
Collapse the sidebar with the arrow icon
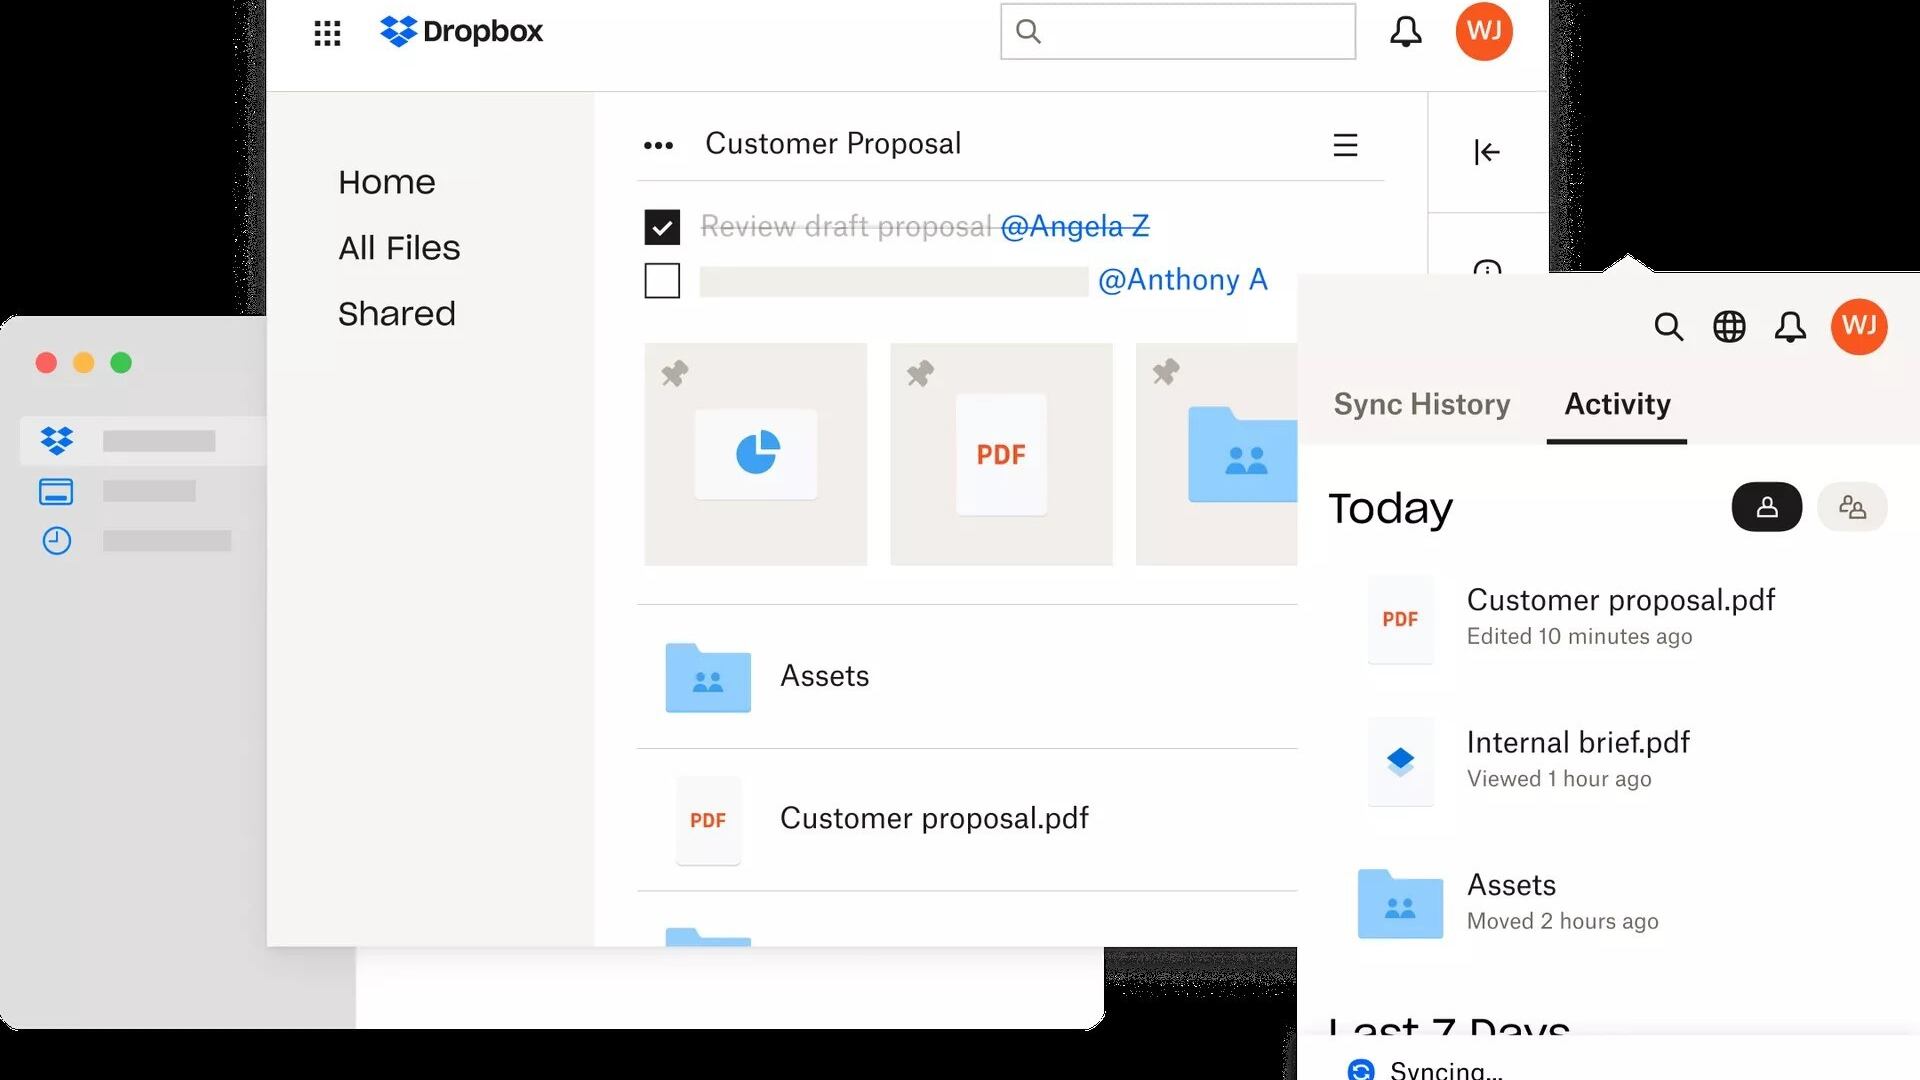(1487, 152)
